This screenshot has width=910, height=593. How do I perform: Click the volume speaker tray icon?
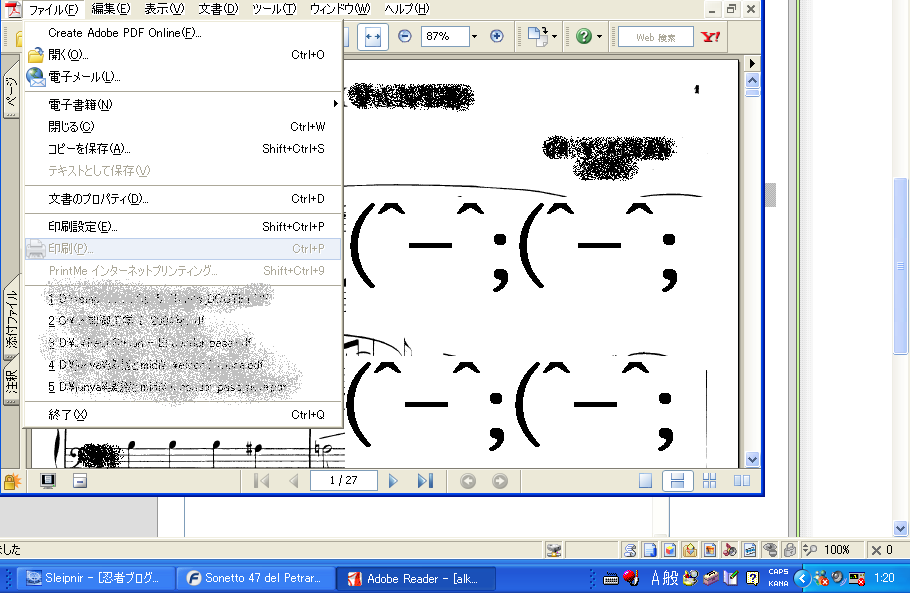[x=838, y=578]
